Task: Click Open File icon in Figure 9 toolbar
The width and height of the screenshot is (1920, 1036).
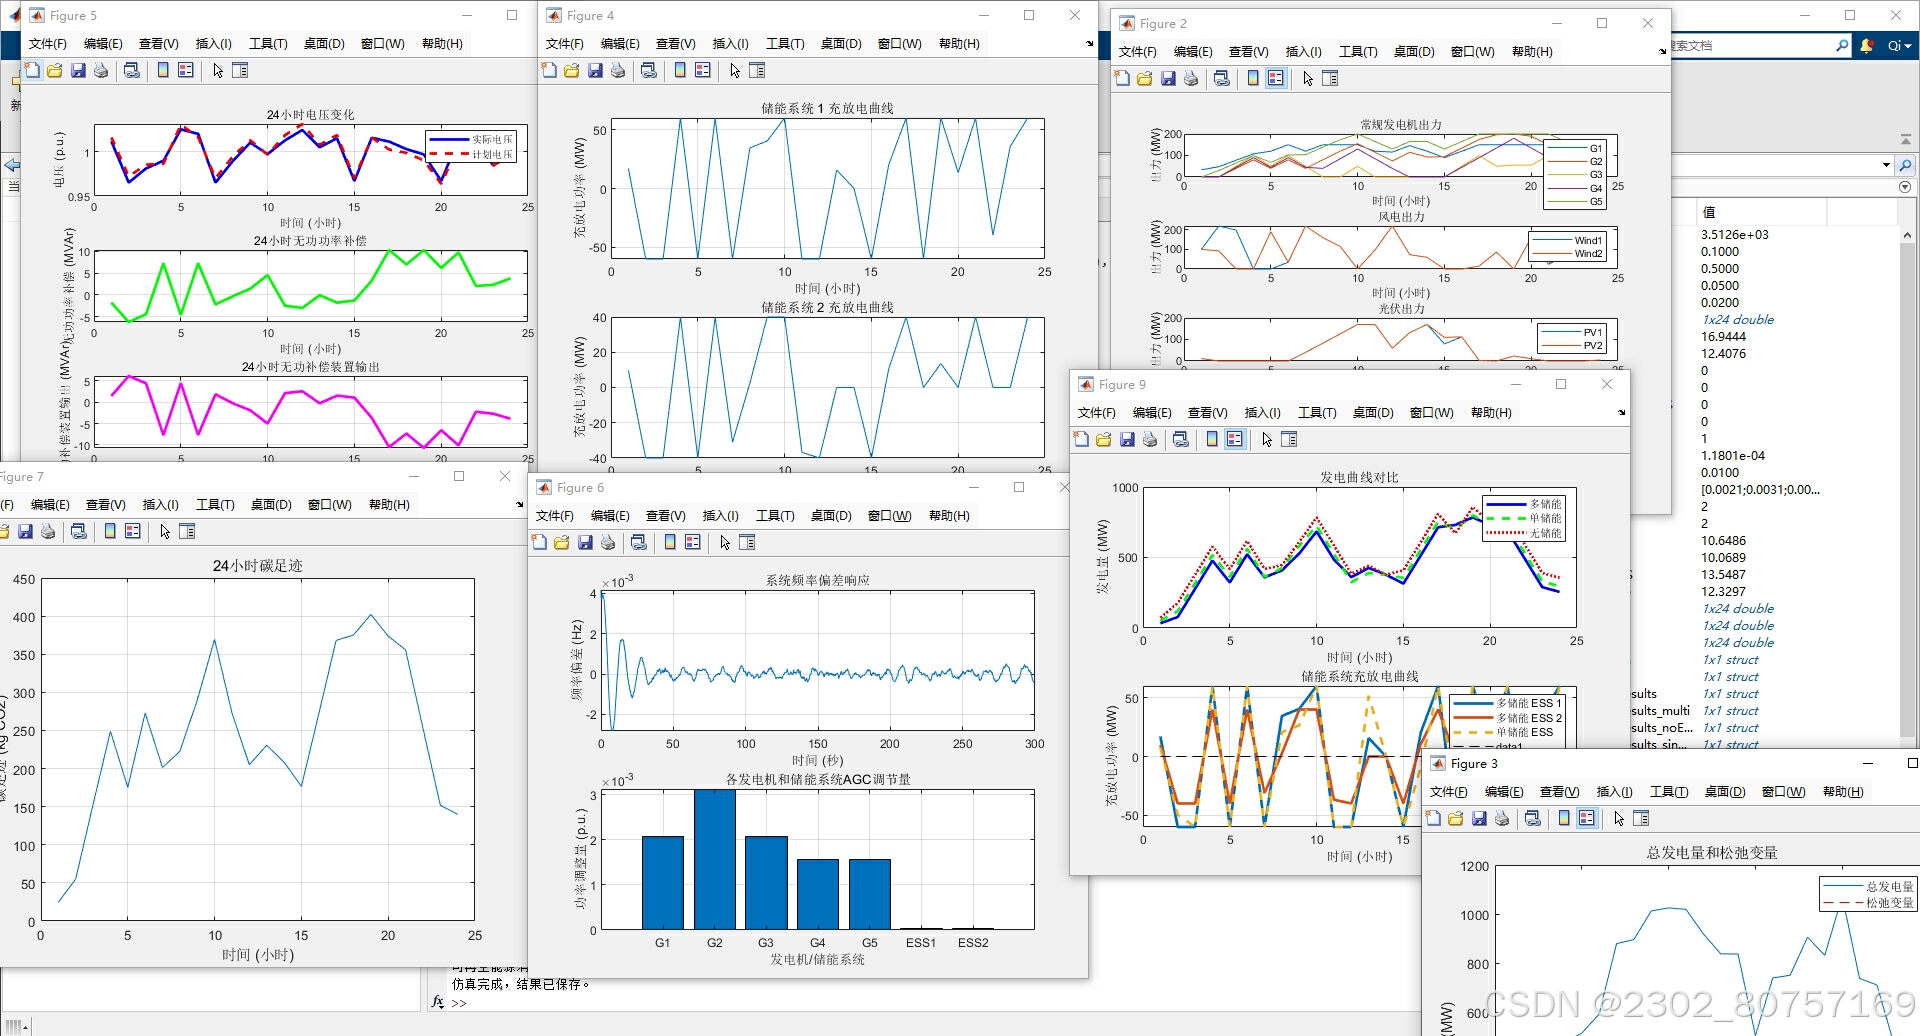Action: click(1104, 439)
